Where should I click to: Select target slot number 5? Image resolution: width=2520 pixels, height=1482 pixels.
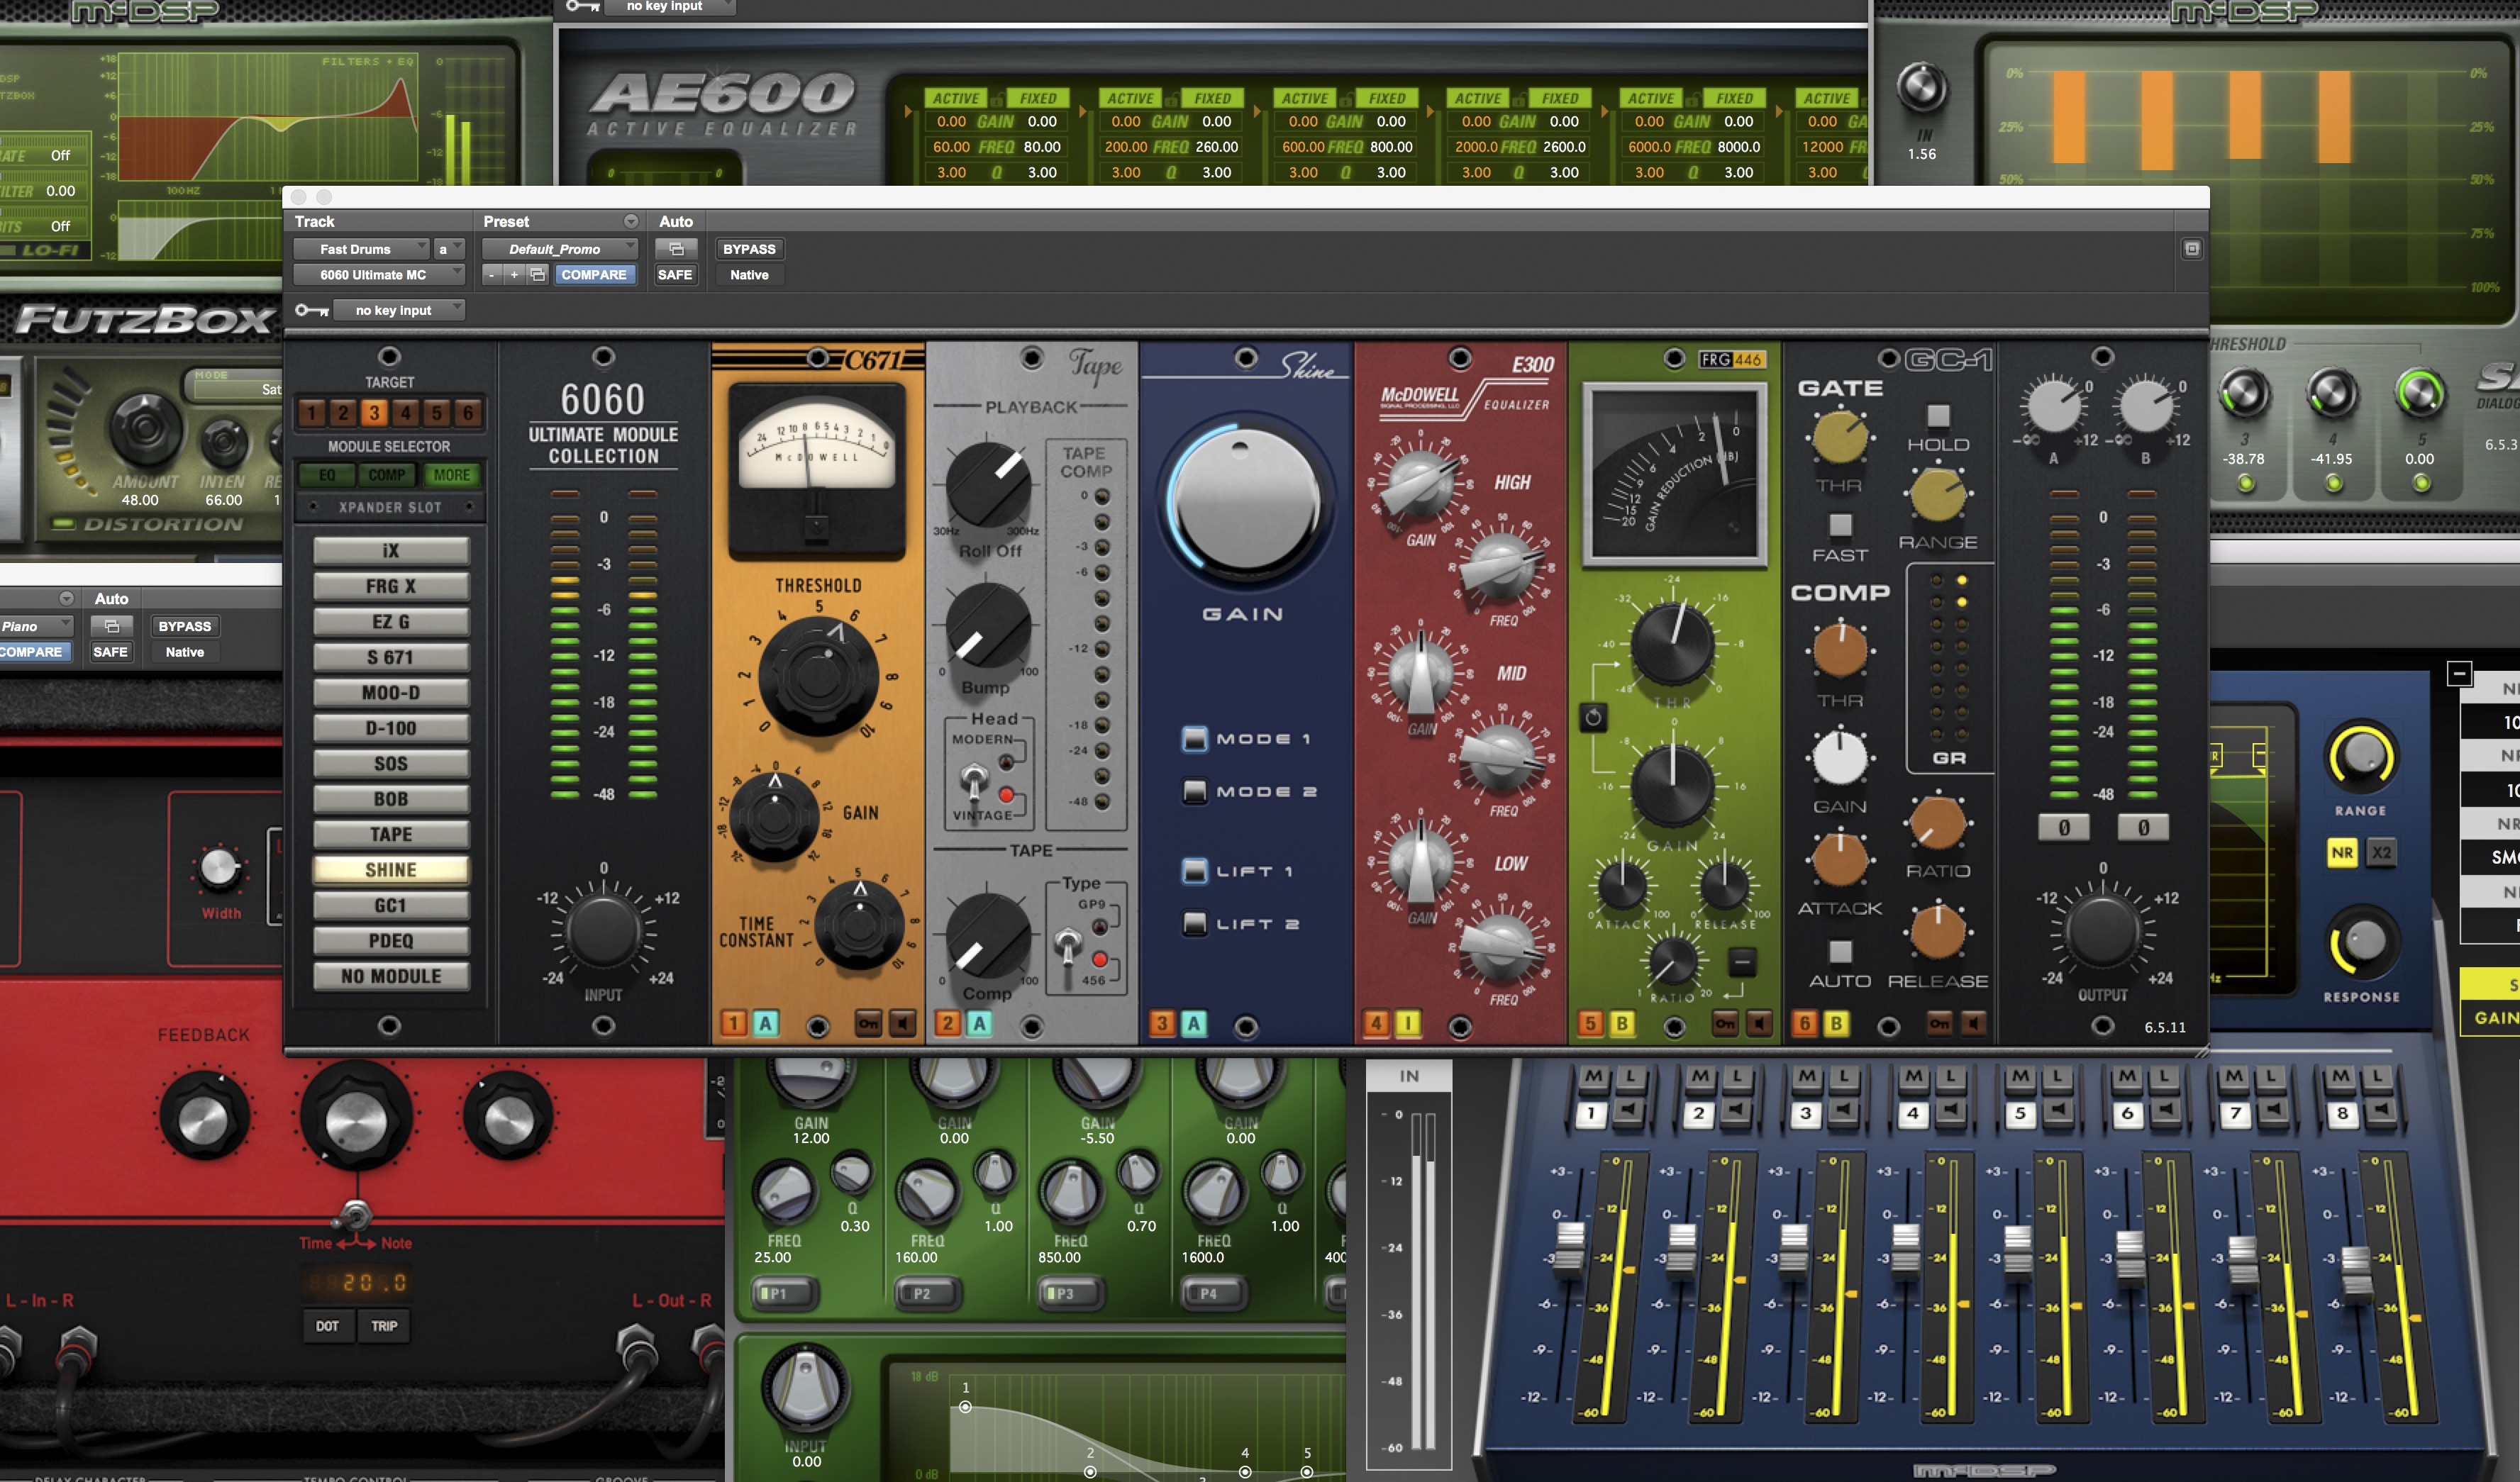pos(436,412)
